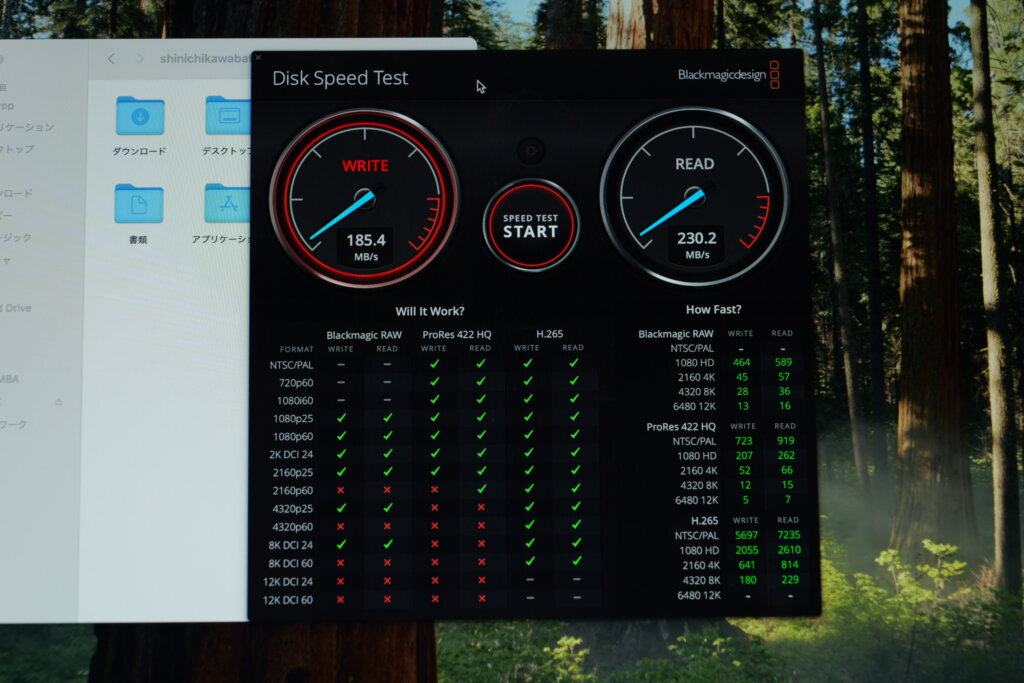Select the 2160p60 format row label

tap(293, 490)
